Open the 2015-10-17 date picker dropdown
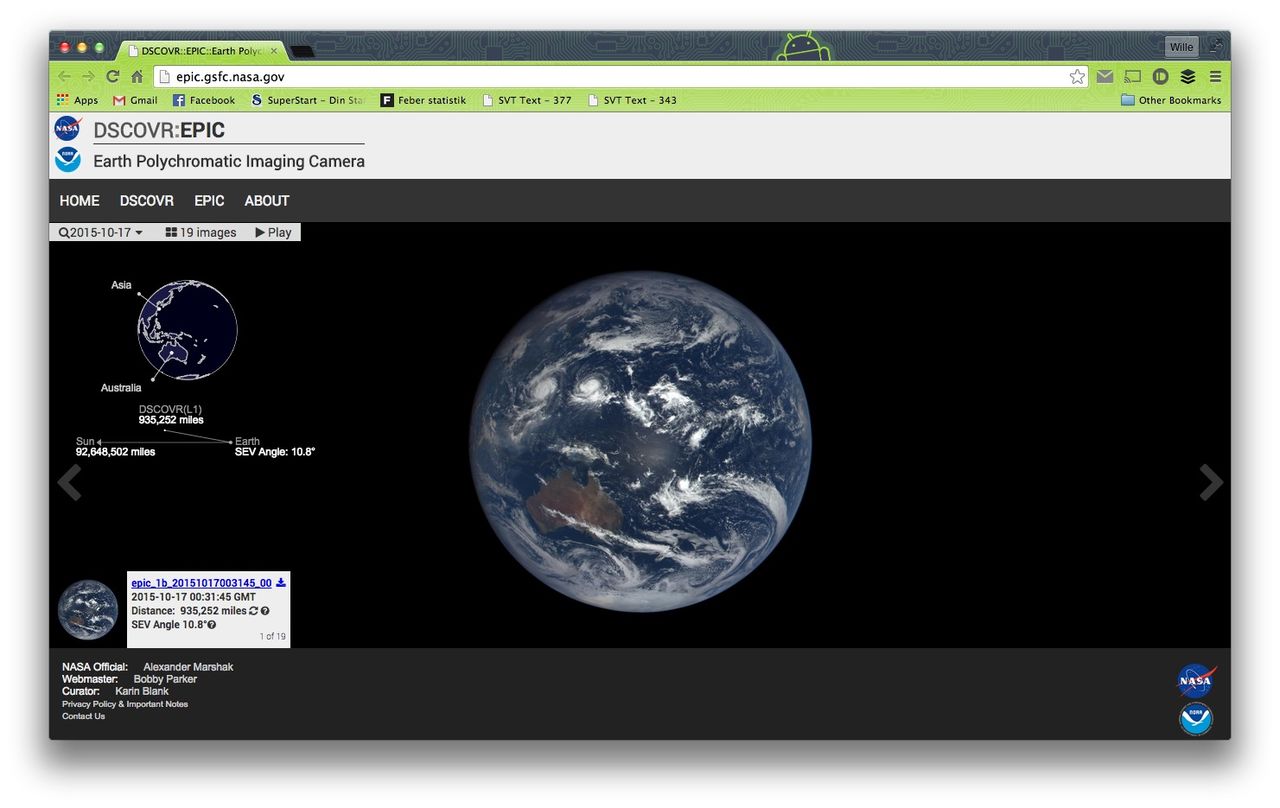This screenshot has width=1280, height=808. 101,232
